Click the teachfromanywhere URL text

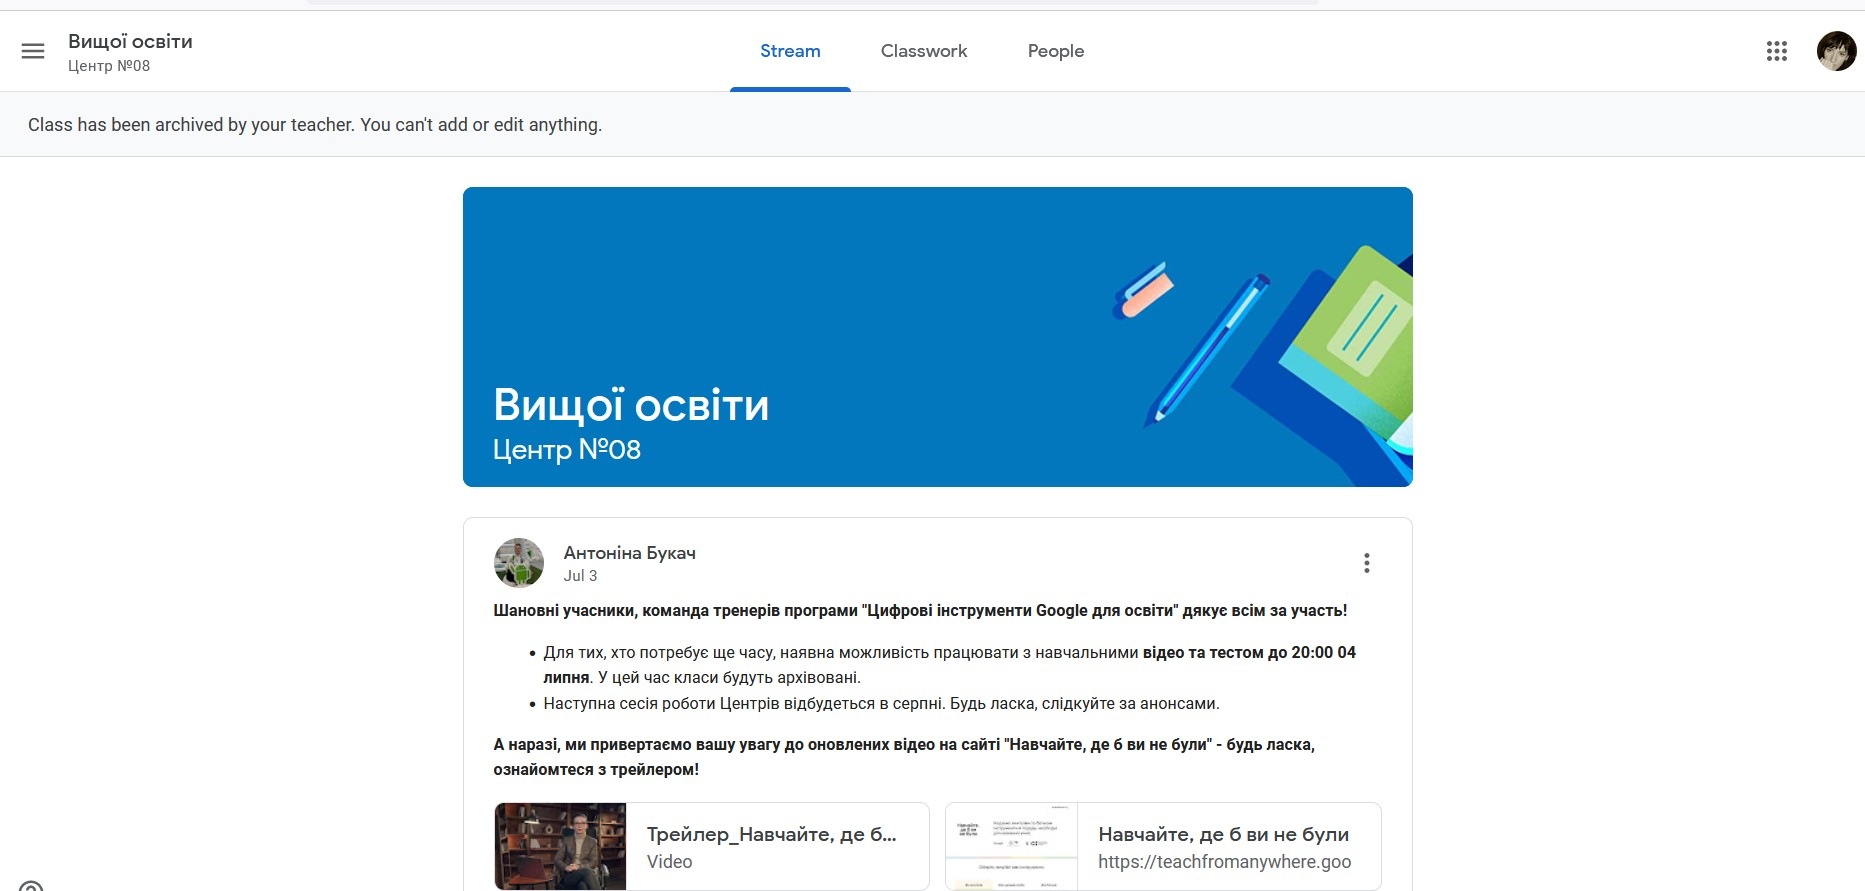(x=1224, y=862)
